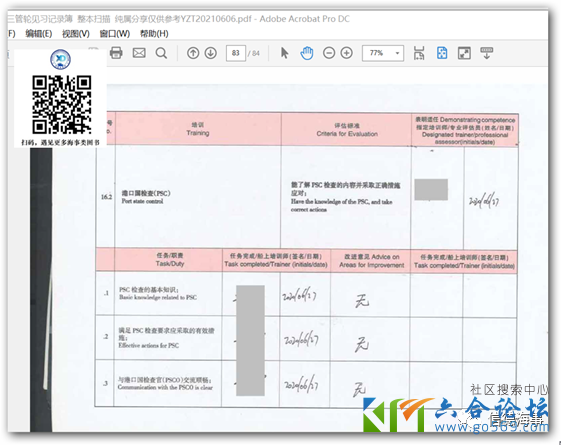Toggle fit width scrolling mode icon
The width and height of the screenshot is (561, 445).
coord(419,53)
